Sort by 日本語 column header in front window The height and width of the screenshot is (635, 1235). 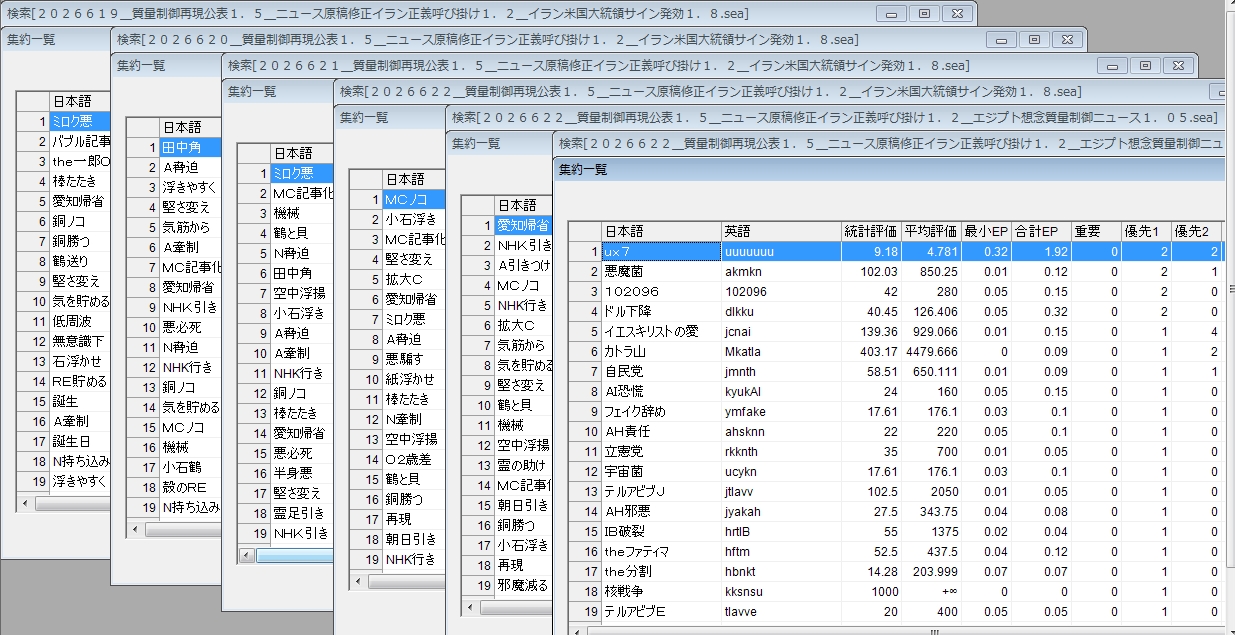click(661, 232)
